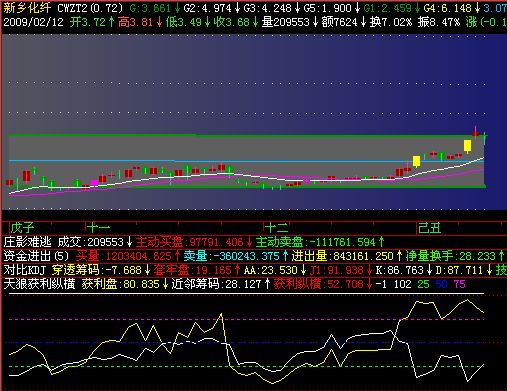Click the magenta candlestick marker on the left
Image resolution: width=507 pixels, height=391 pixels.
pyautogui.click(x=94, y=183)
